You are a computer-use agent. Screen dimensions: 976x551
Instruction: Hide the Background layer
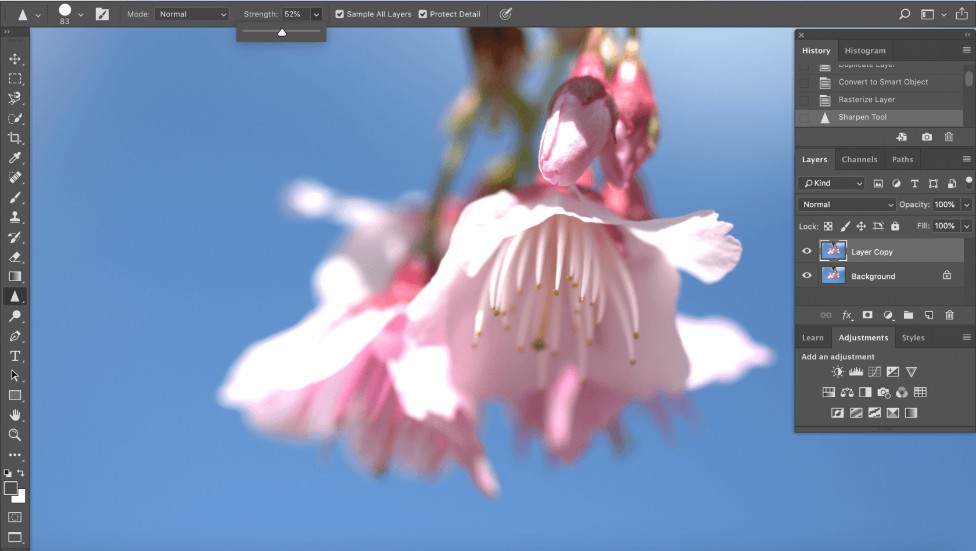[807, 275]
